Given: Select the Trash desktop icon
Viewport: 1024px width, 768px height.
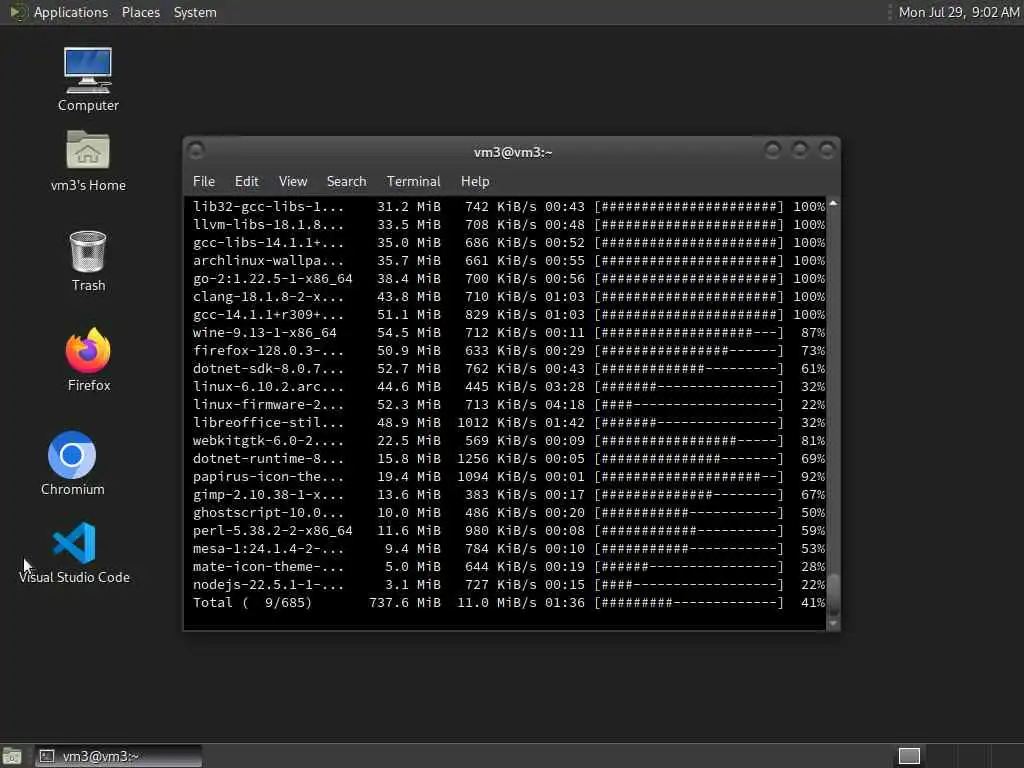Looking at the screenshot, I should pyautogui.click(x=88, y=261).
